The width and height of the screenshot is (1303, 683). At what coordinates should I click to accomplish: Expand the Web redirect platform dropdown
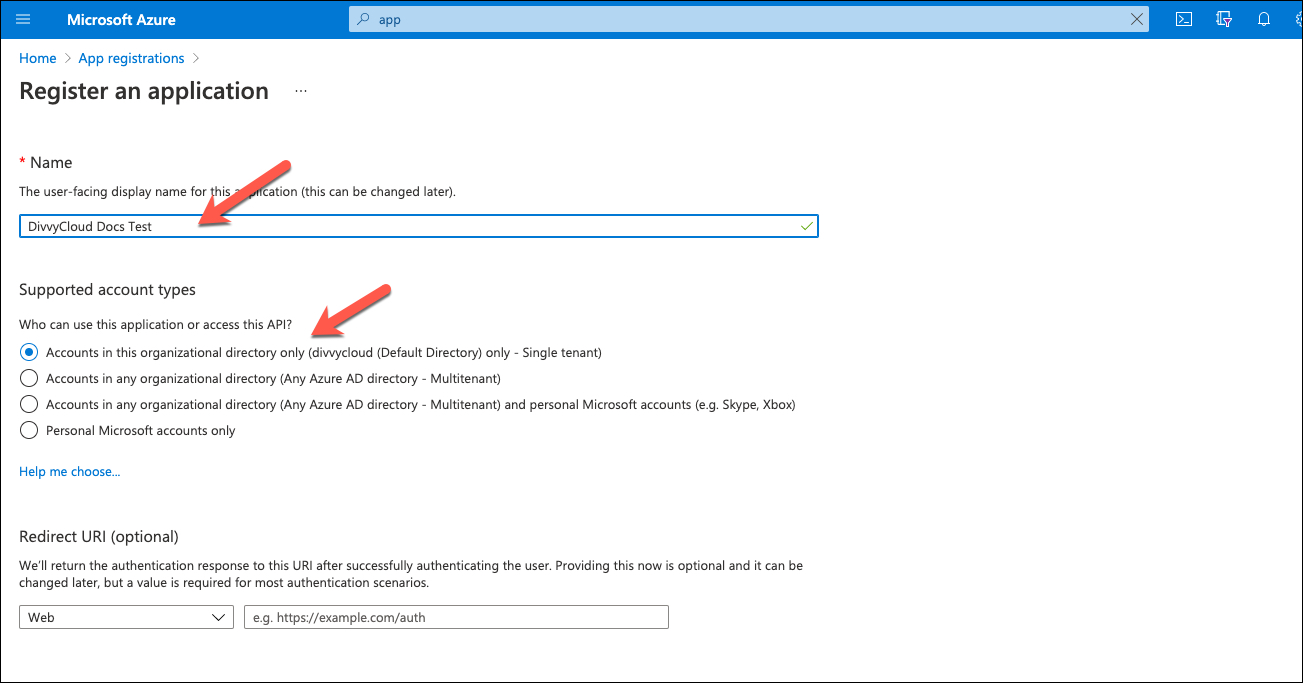coord(126,617)
